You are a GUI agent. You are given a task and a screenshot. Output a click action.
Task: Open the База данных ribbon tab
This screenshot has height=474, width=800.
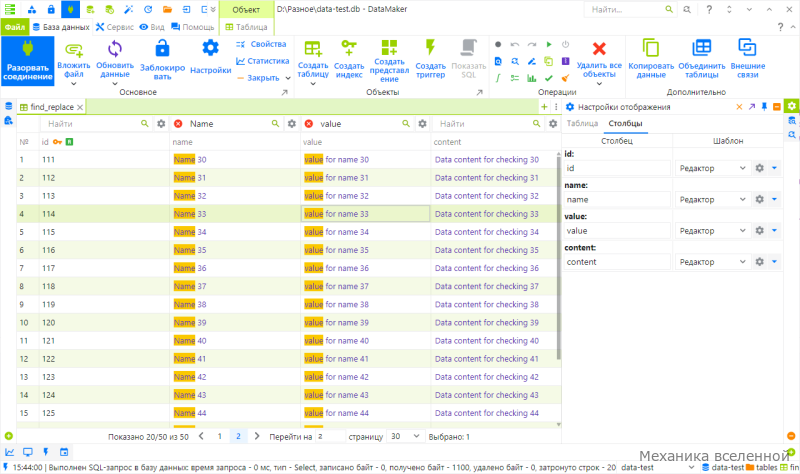61,27
